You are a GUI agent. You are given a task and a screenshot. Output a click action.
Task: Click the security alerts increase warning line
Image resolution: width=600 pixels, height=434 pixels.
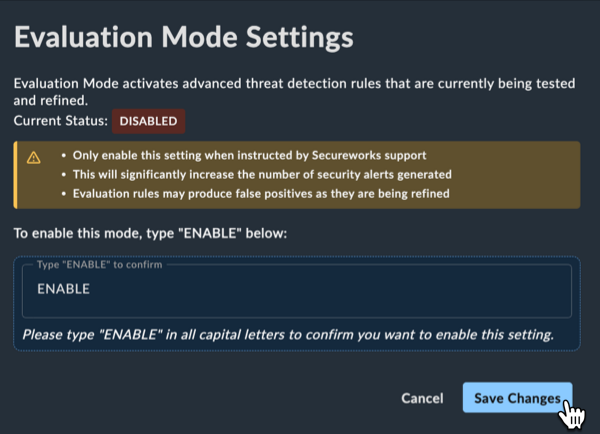[x=262, y=175]
